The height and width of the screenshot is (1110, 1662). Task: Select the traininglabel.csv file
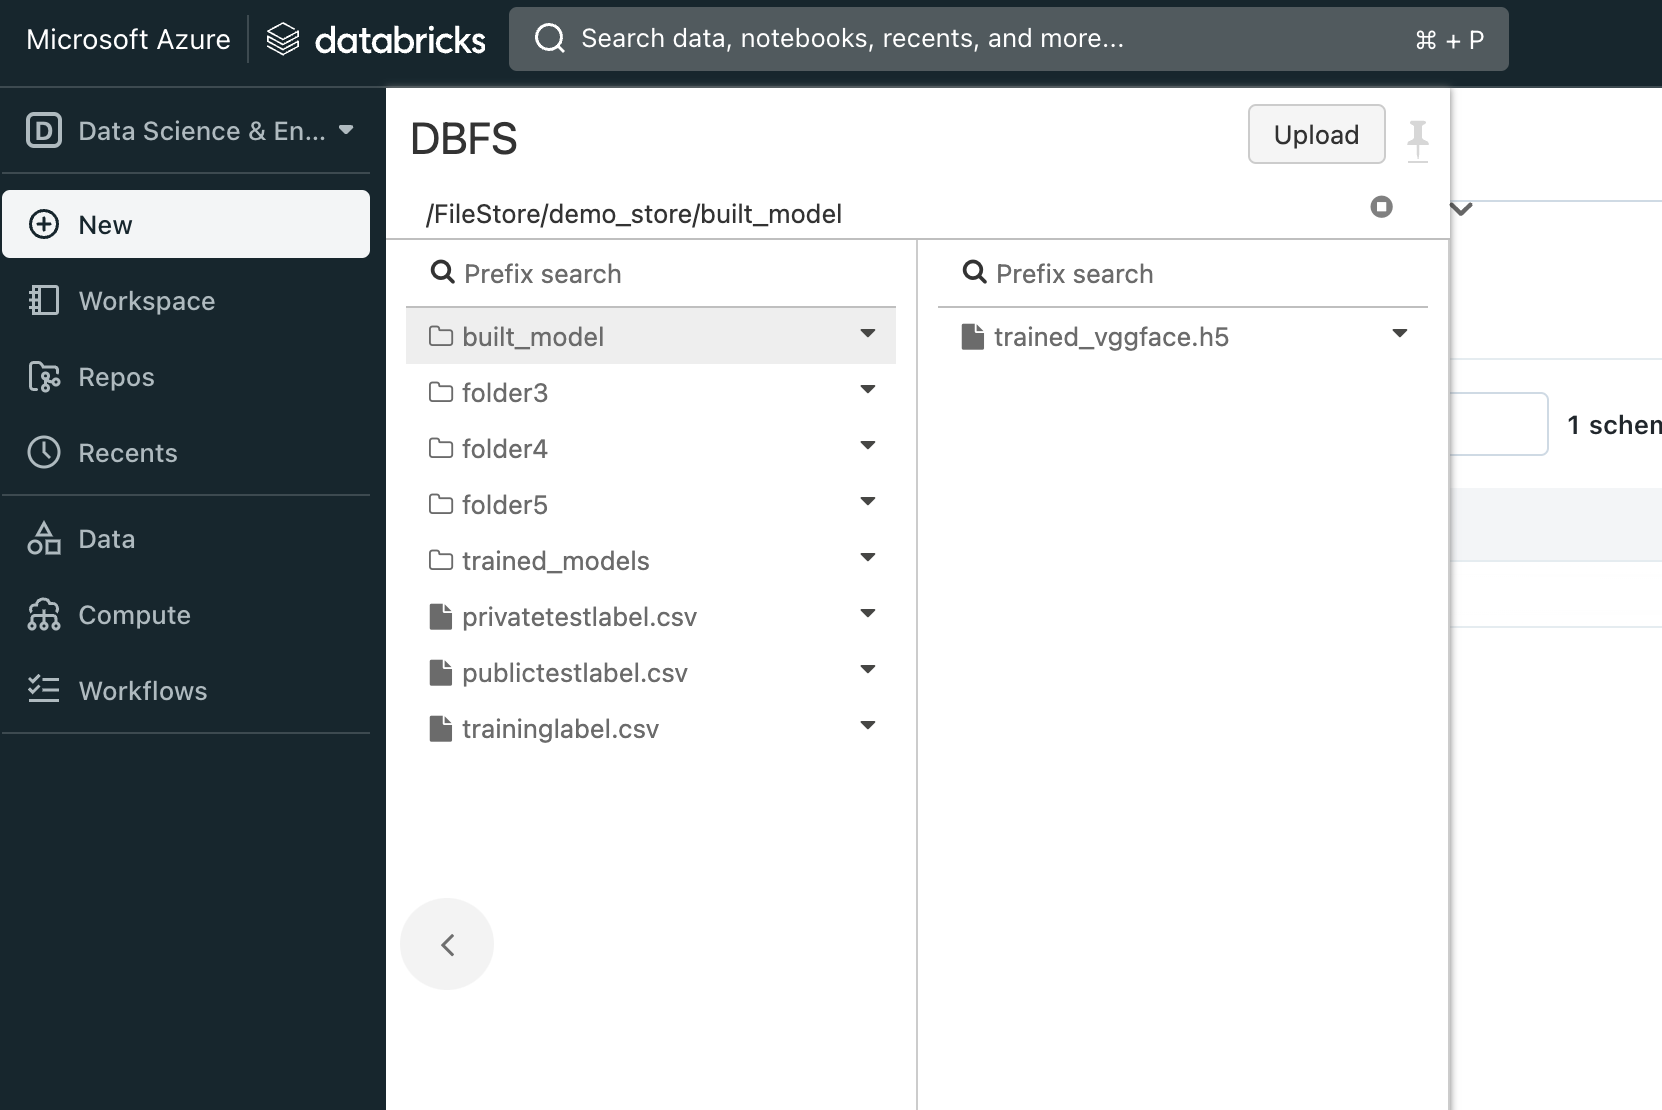651,728
